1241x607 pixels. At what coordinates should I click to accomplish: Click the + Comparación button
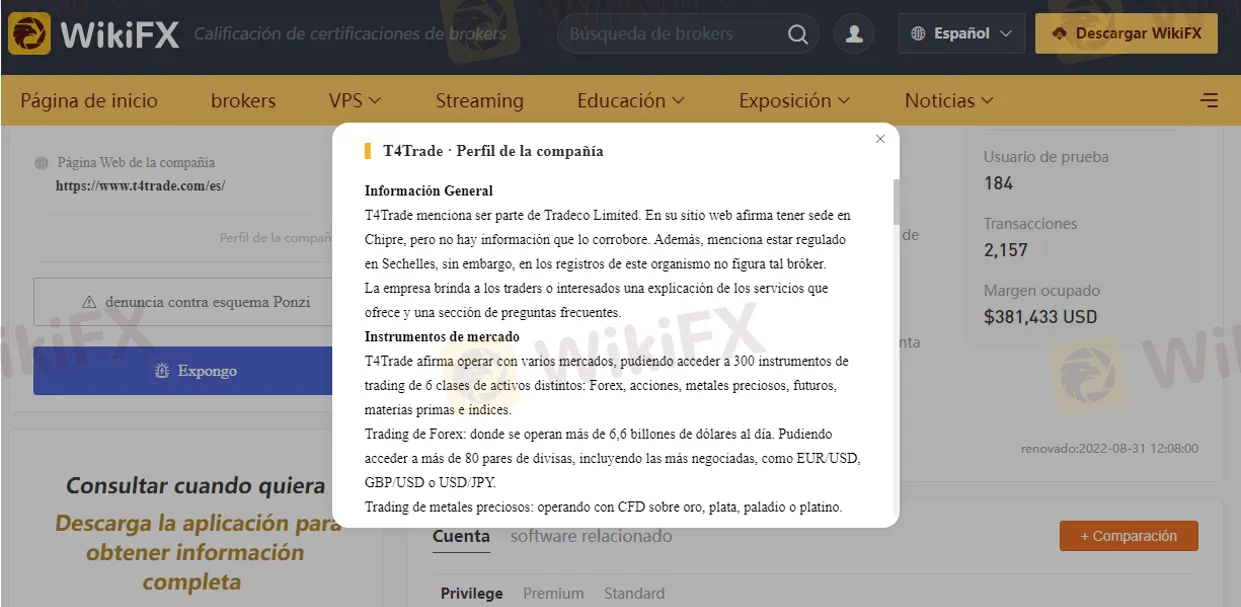click(x=1129, y=536)
